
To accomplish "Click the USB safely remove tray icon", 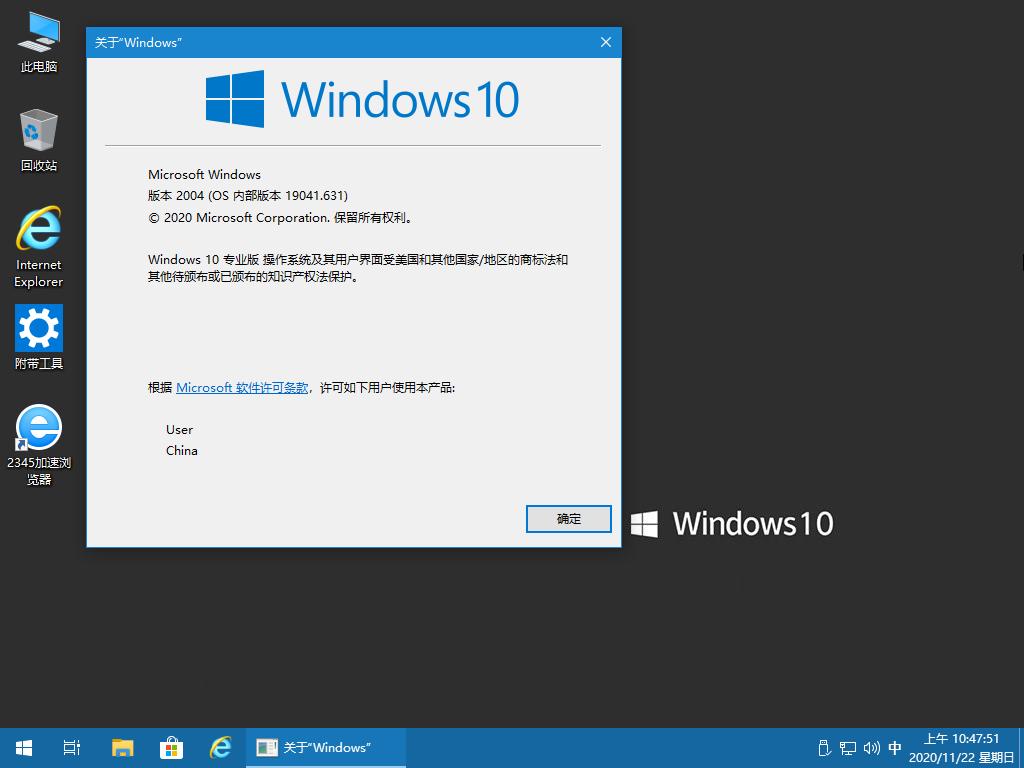I will (x=824, y=748).
